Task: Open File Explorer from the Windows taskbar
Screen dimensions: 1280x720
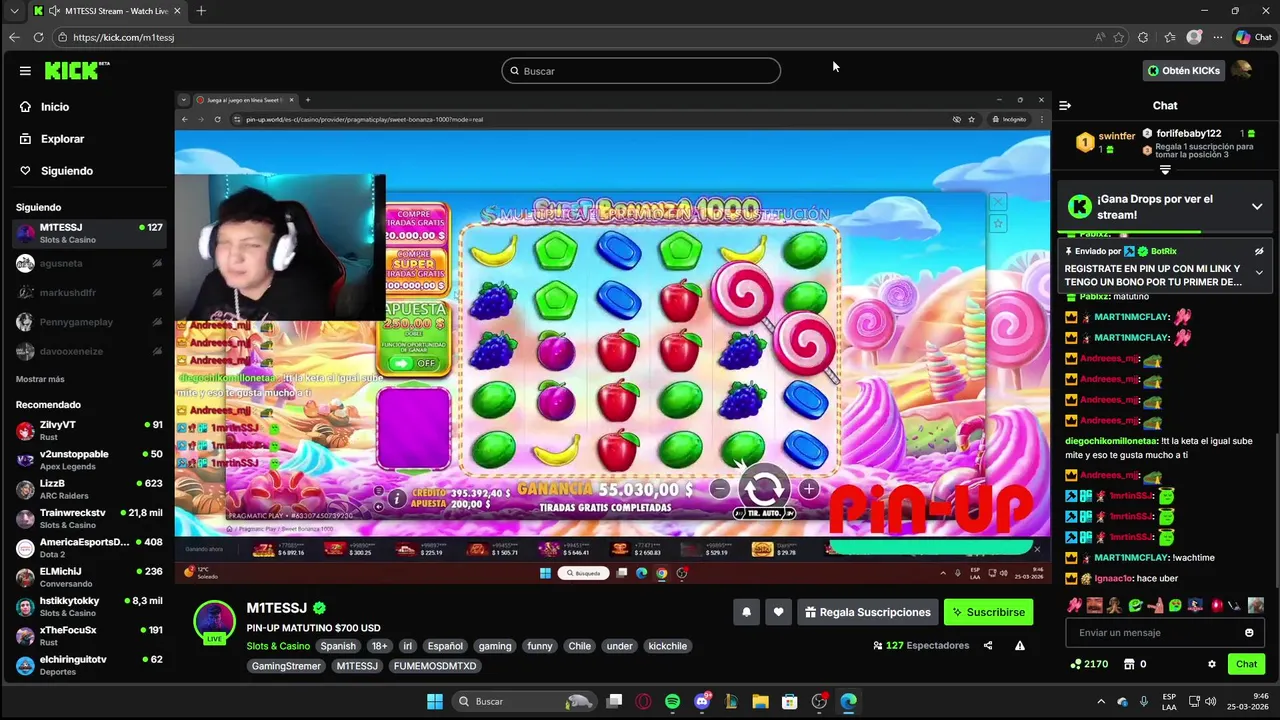Action: [x=760, y=701]
